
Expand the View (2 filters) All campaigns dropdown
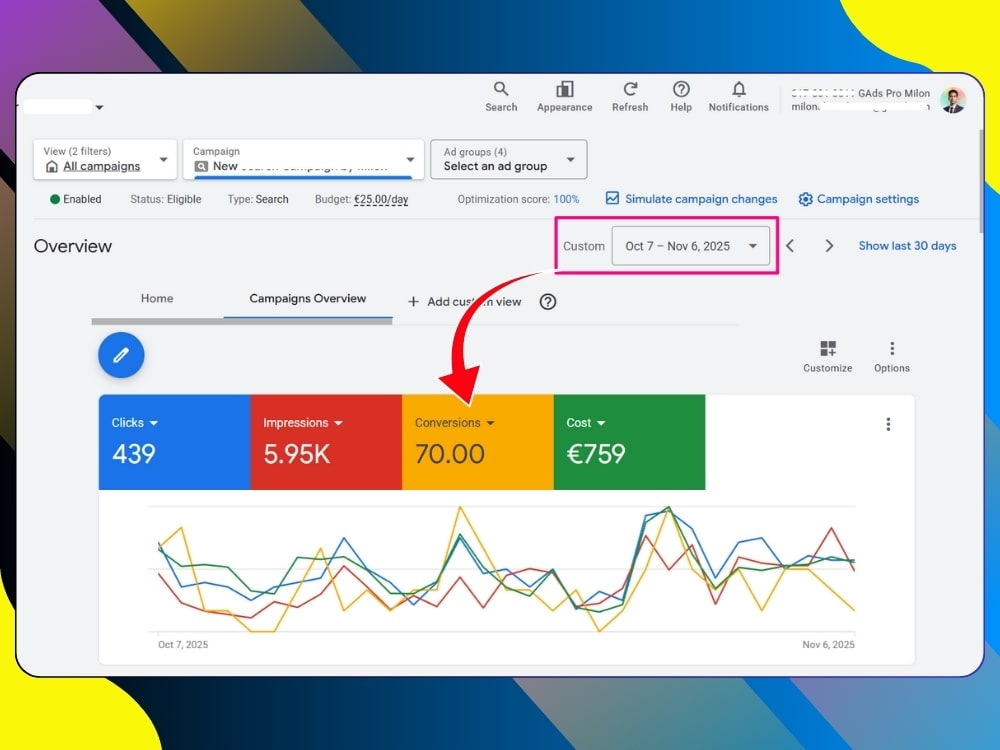pos(105,159)
